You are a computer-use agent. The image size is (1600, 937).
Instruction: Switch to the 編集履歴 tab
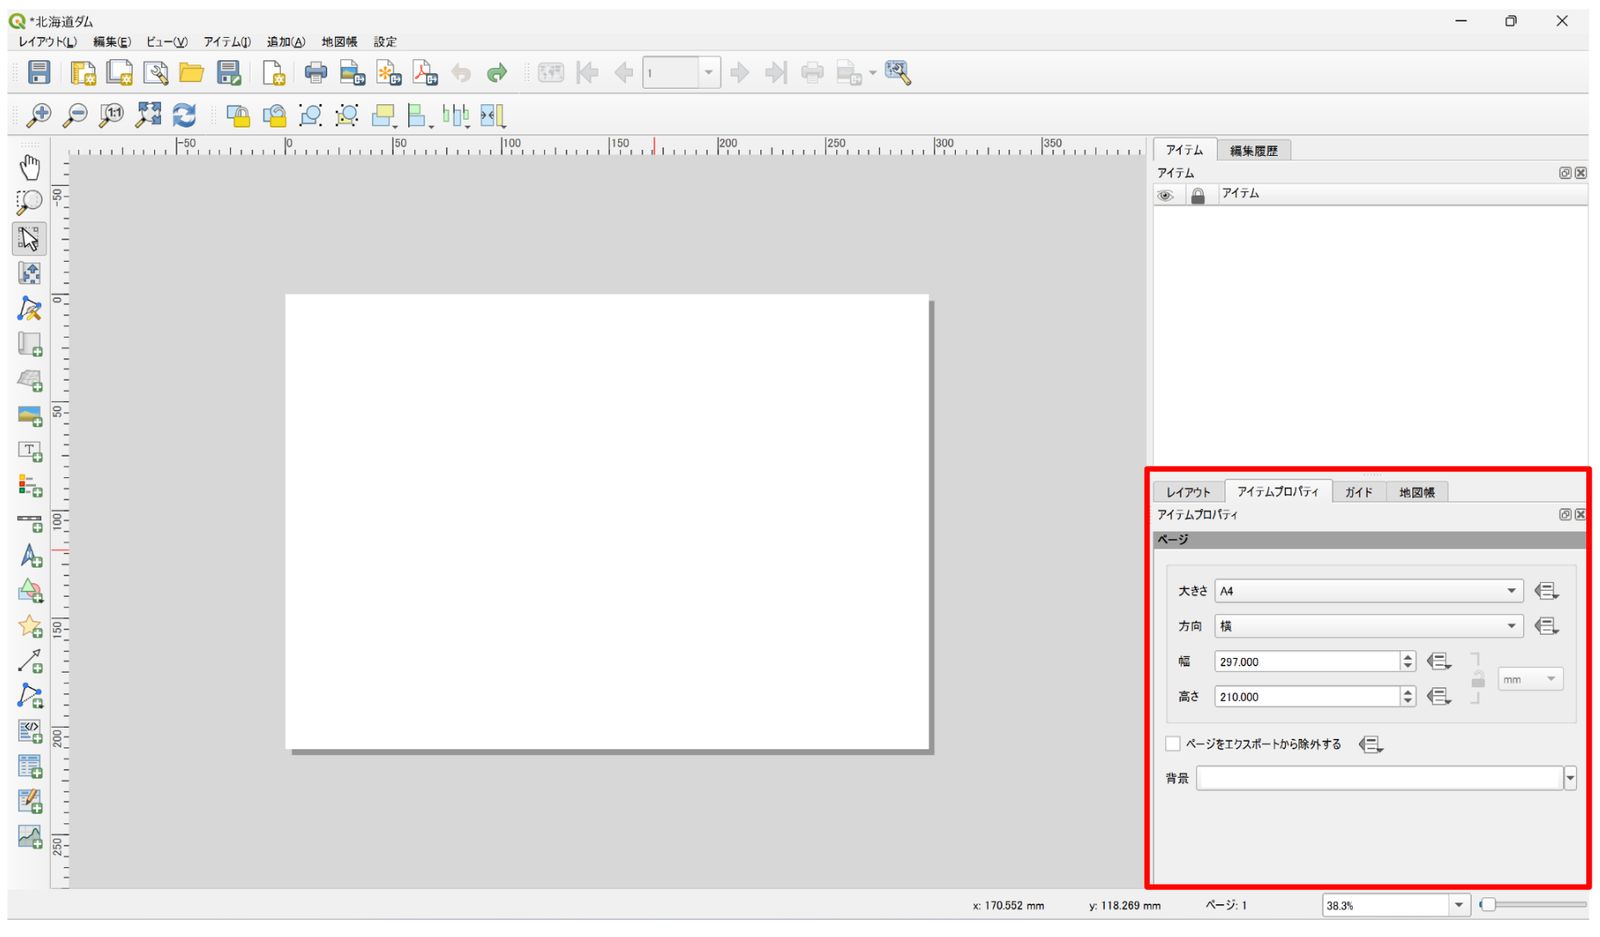tap(1254, 150)
